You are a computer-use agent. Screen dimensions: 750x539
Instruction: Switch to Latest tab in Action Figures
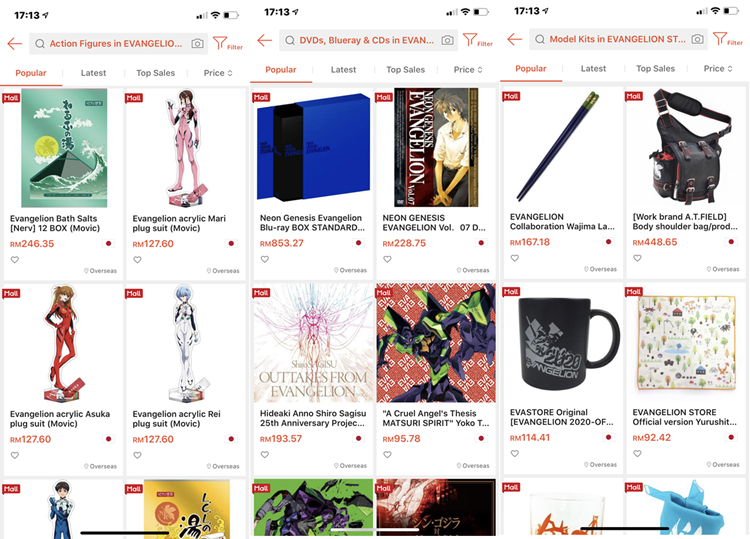coord(93,73)
